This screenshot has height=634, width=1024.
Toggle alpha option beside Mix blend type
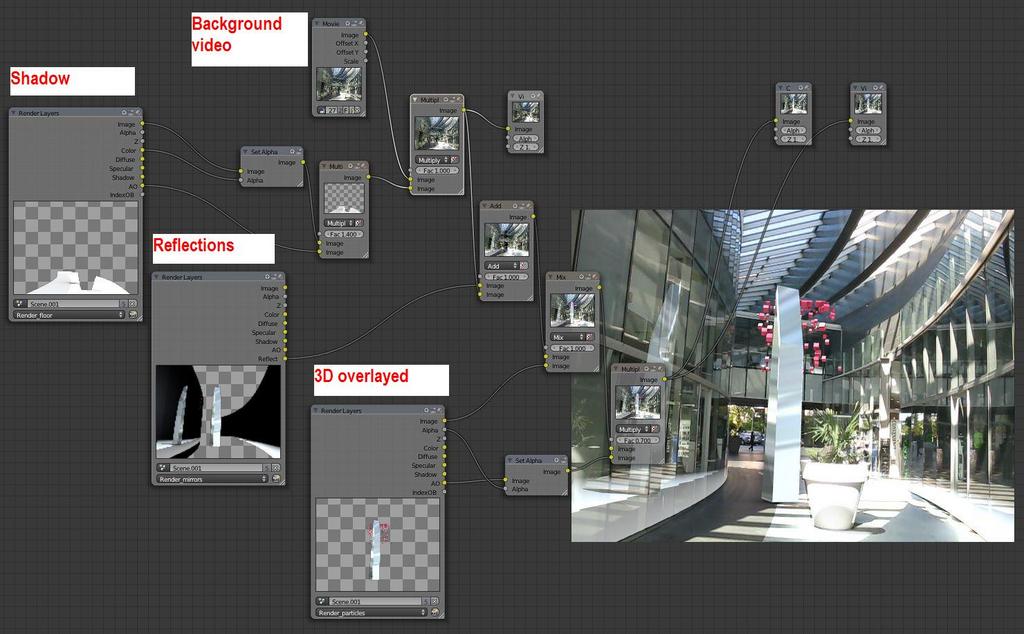[x=590, y=337]
